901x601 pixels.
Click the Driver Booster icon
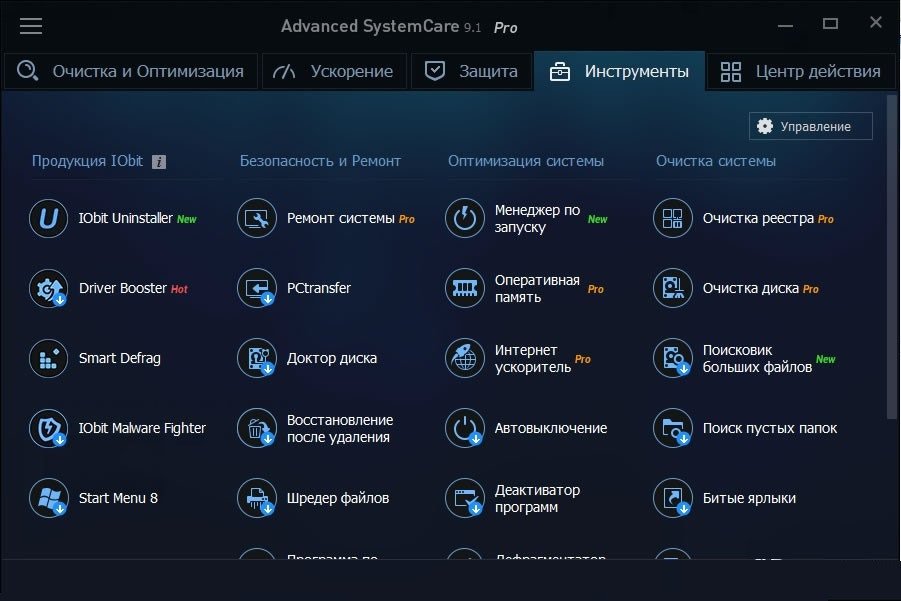(x=48, y=288)
